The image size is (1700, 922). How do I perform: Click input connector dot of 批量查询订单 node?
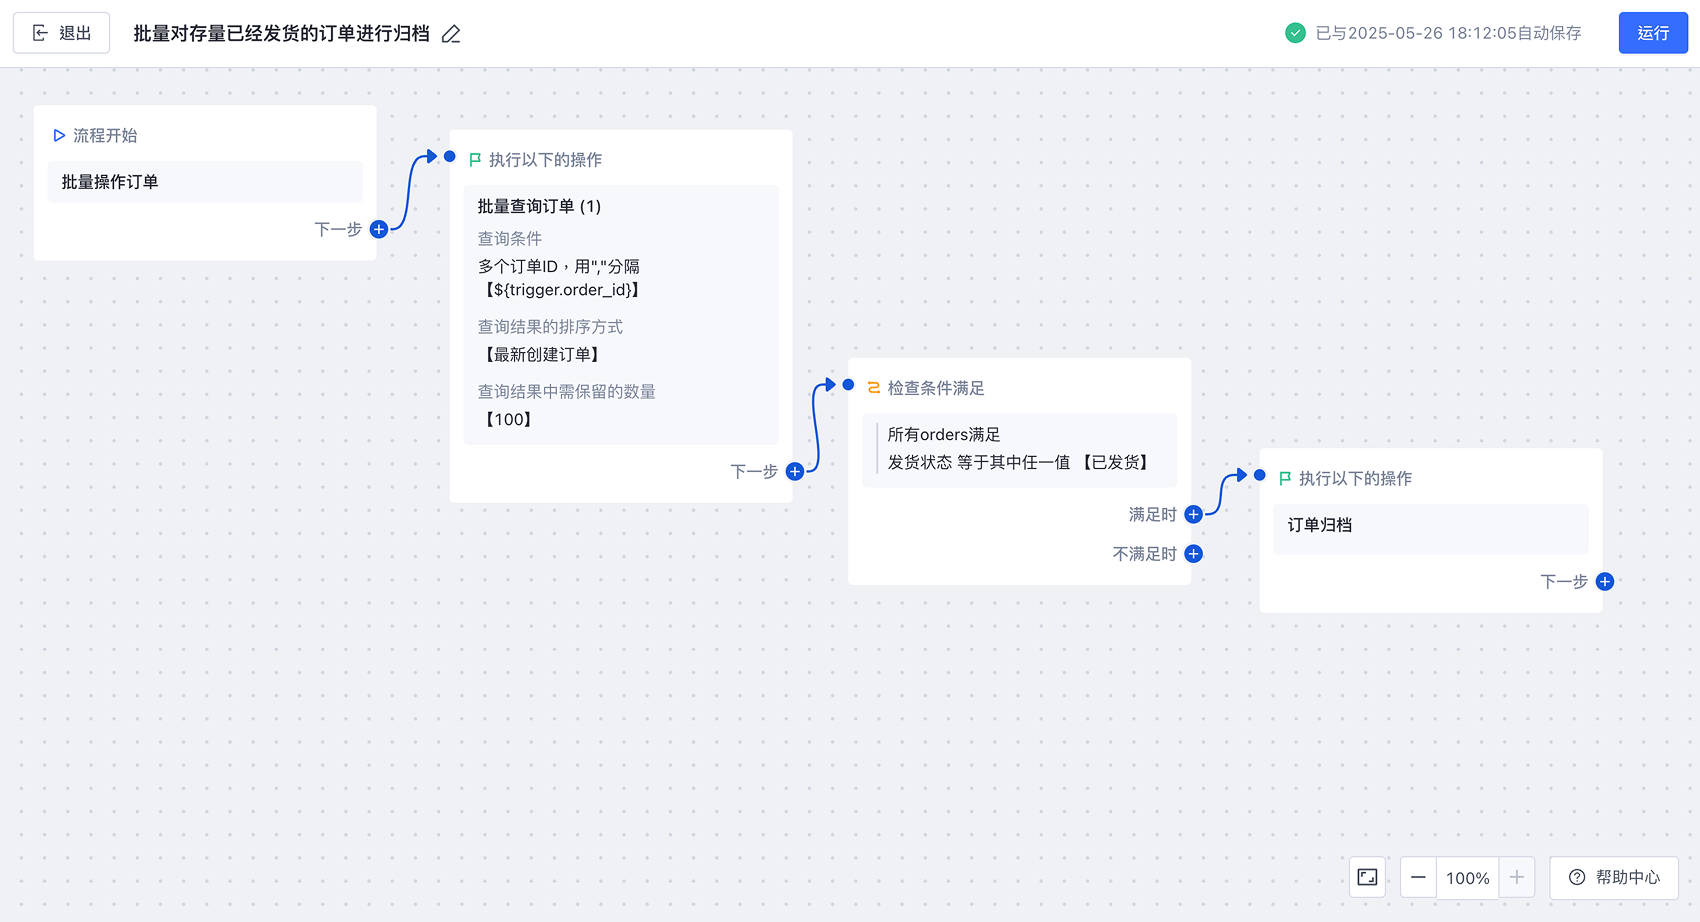click(450, 157)
